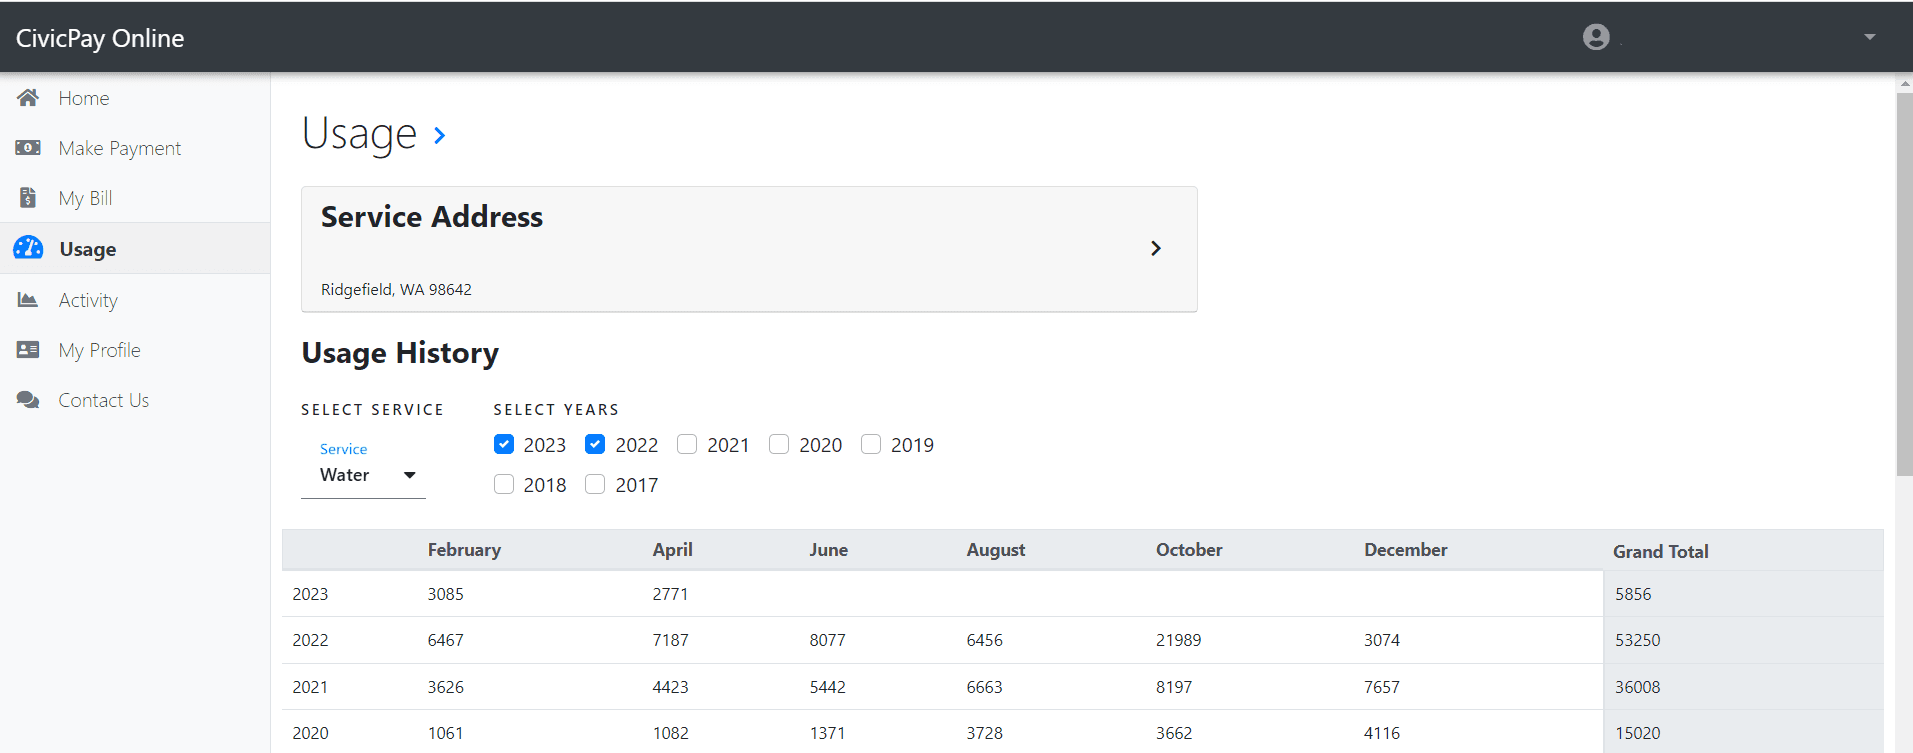Click the Usage gauge icon
Image resolution: width=1913 pixels, height=753 pixels.
28,247
